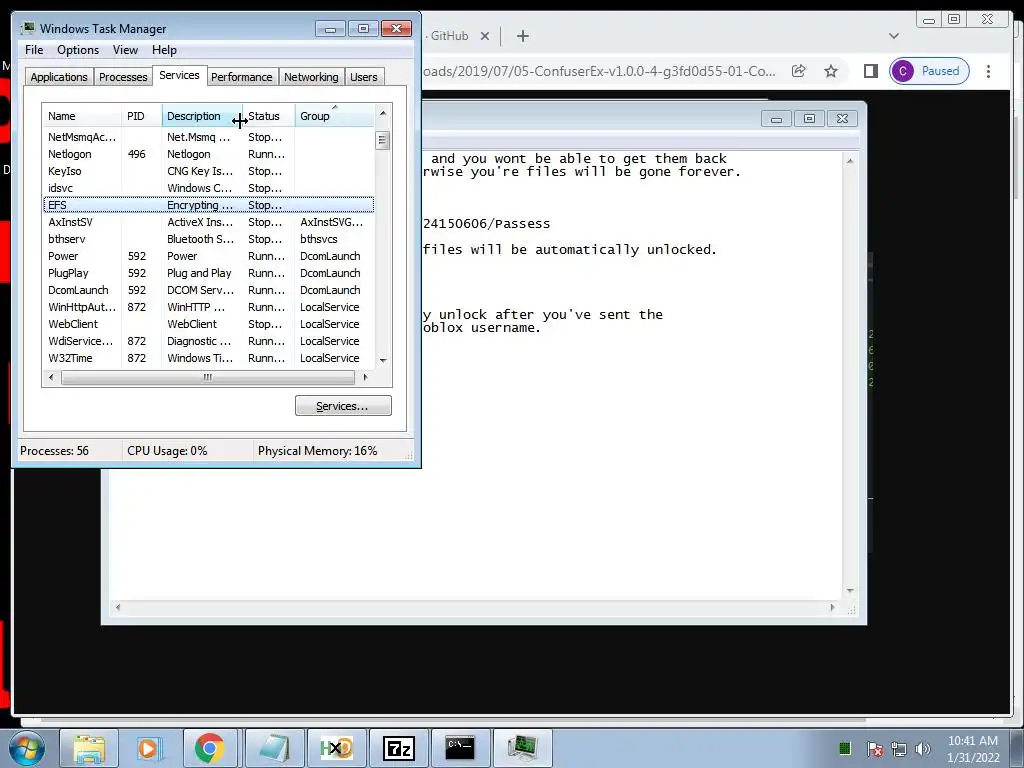
Task: Open the File menu in Task Manager
Action: click(34, 50)
